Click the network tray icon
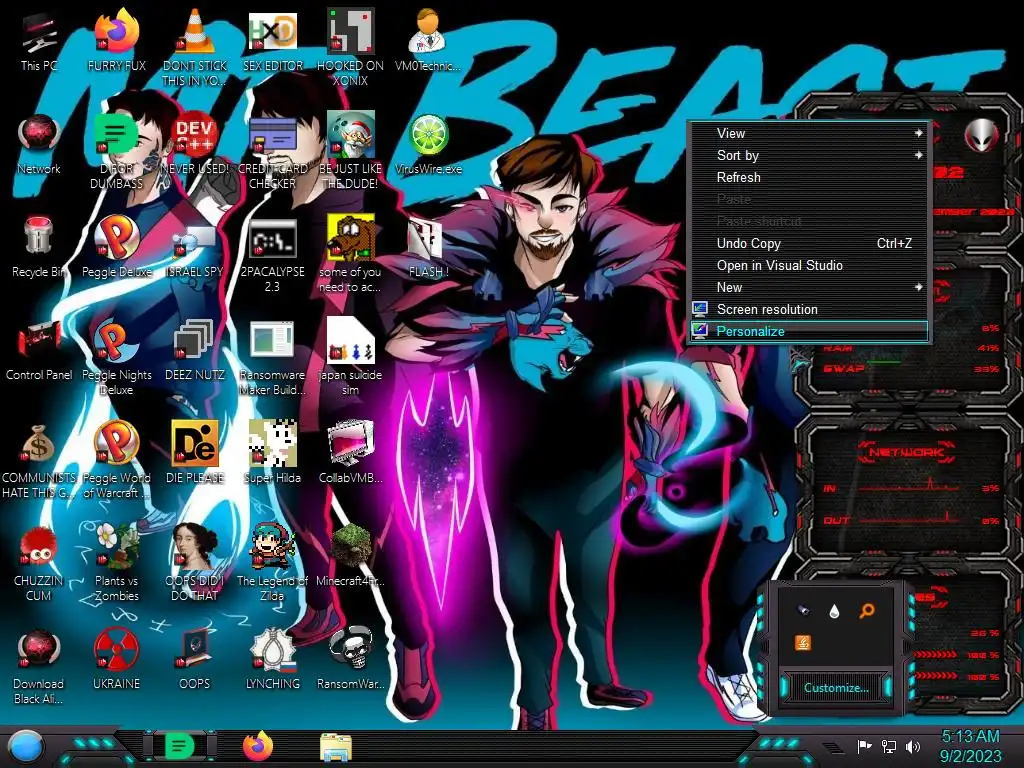This screenshot has height=768, width=1024. click(x=889, y=746)
